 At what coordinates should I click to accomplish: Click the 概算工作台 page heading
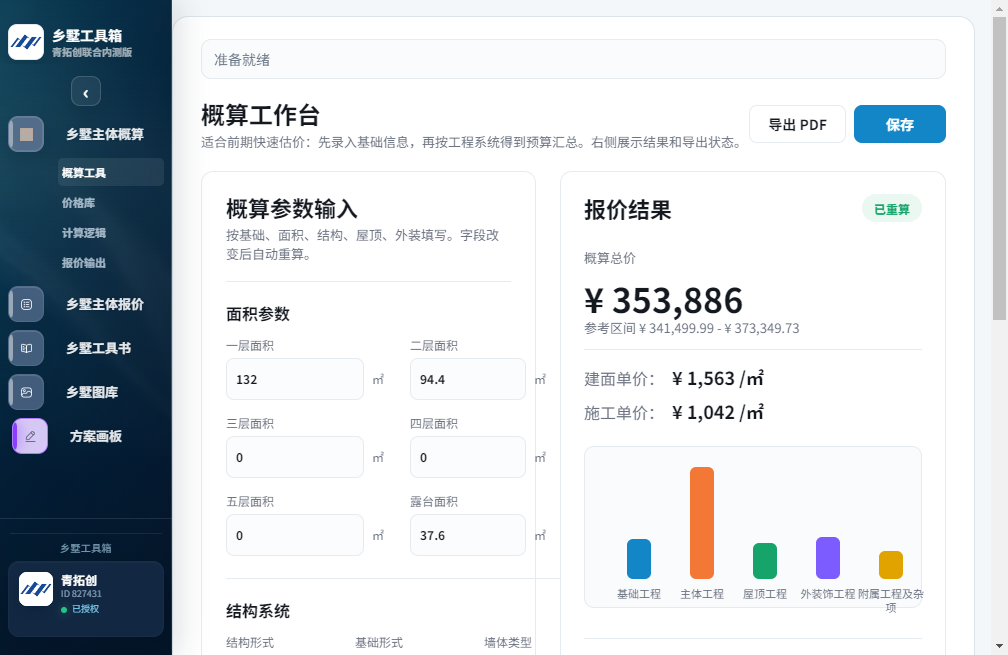(260, 116)
